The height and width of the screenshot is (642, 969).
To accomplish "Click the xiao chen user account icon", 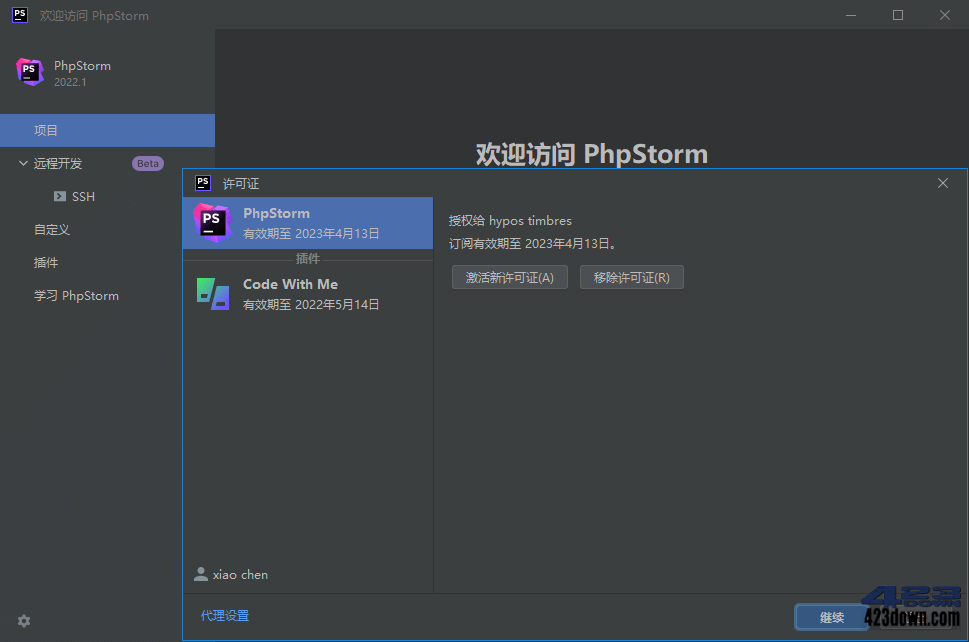I will (201, 574).
